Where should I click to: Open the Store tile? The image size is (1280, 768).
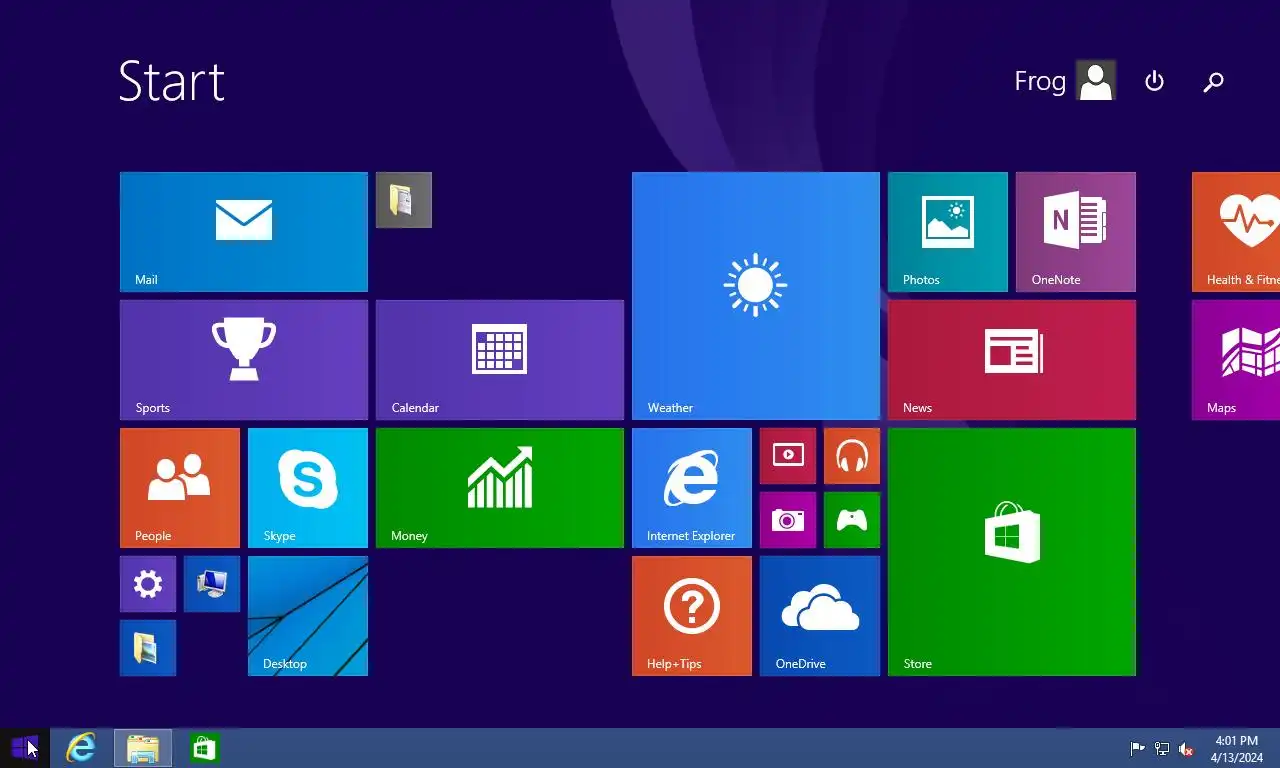(1012, 552)
